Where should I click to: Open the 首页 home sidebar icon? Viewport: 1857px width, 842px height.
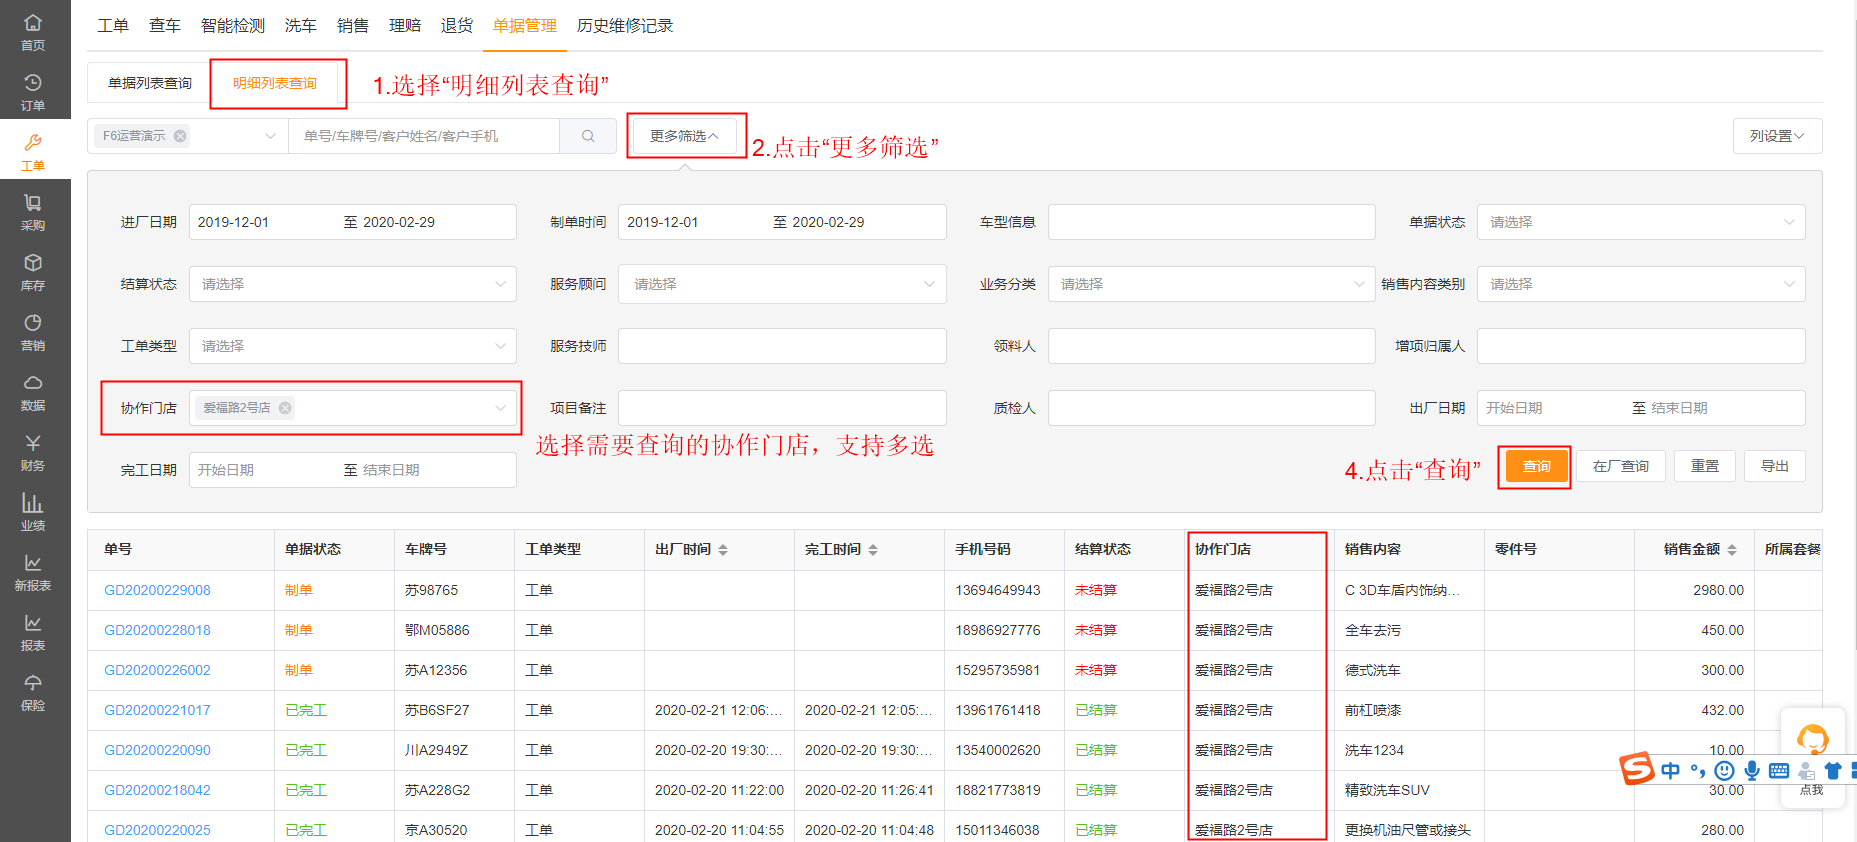33,23
